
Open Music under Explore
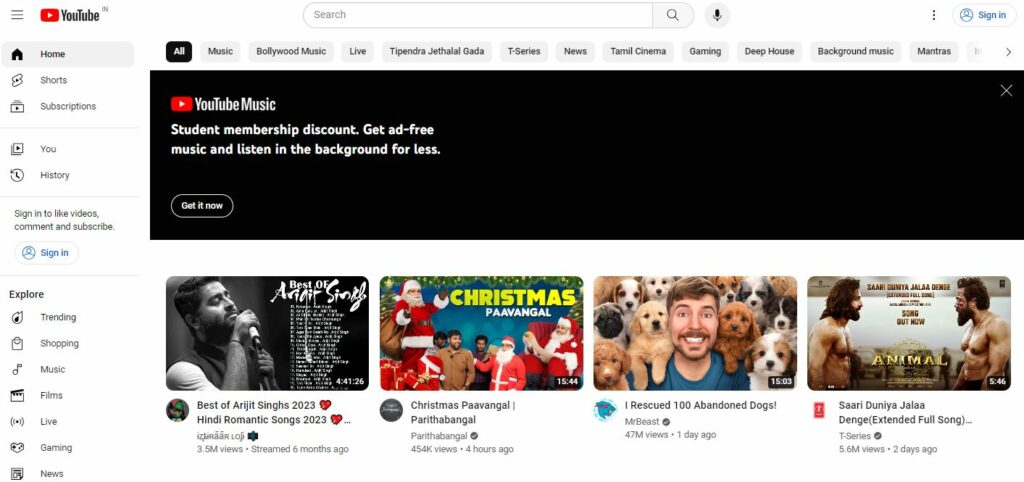68,370
